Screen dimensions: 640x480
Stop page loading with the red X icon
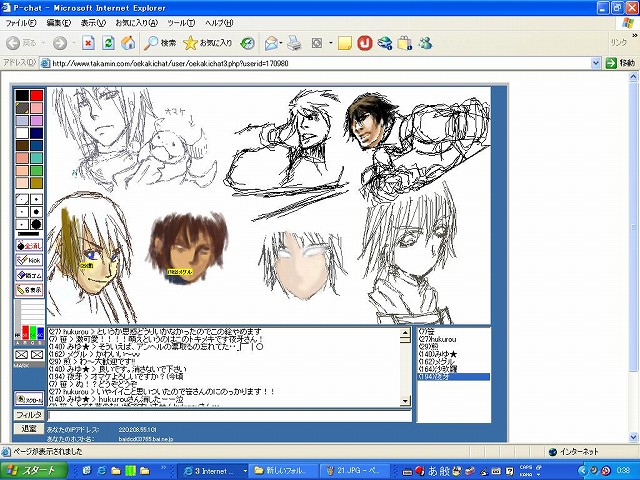(x=88, y=43)
